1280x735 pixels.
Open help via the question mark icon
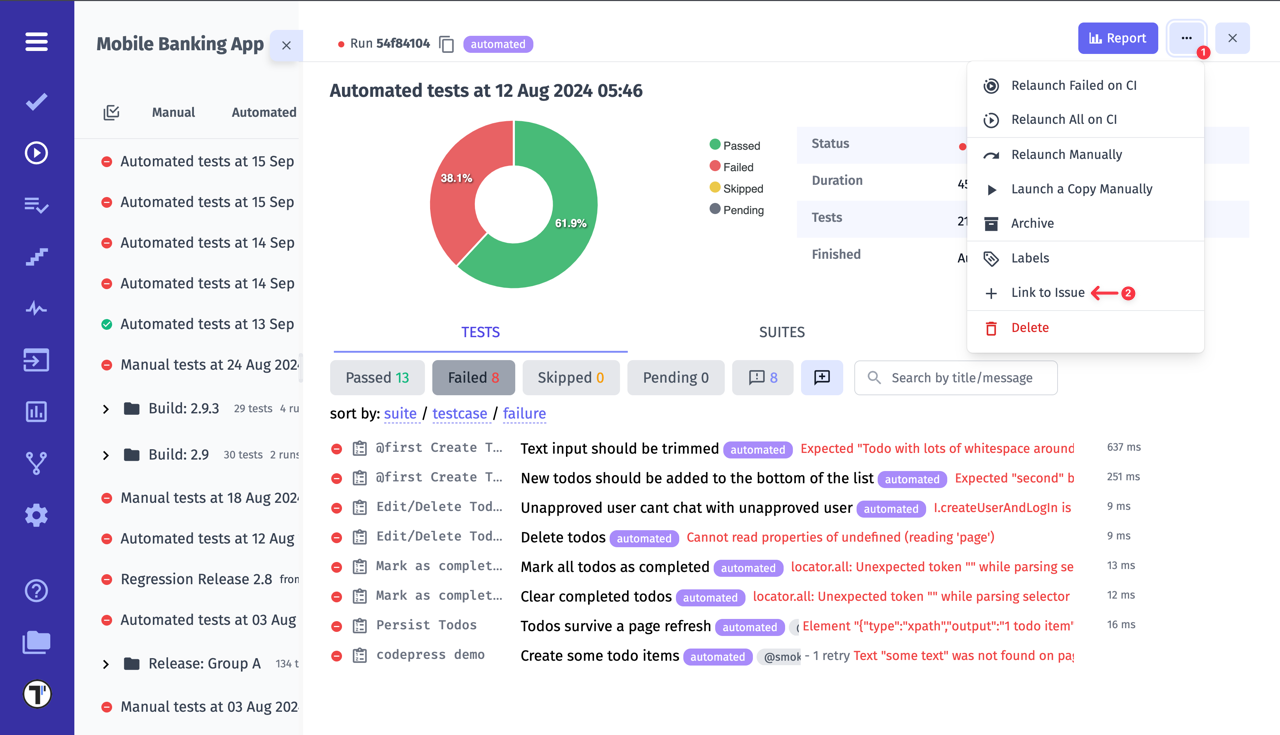36,590
